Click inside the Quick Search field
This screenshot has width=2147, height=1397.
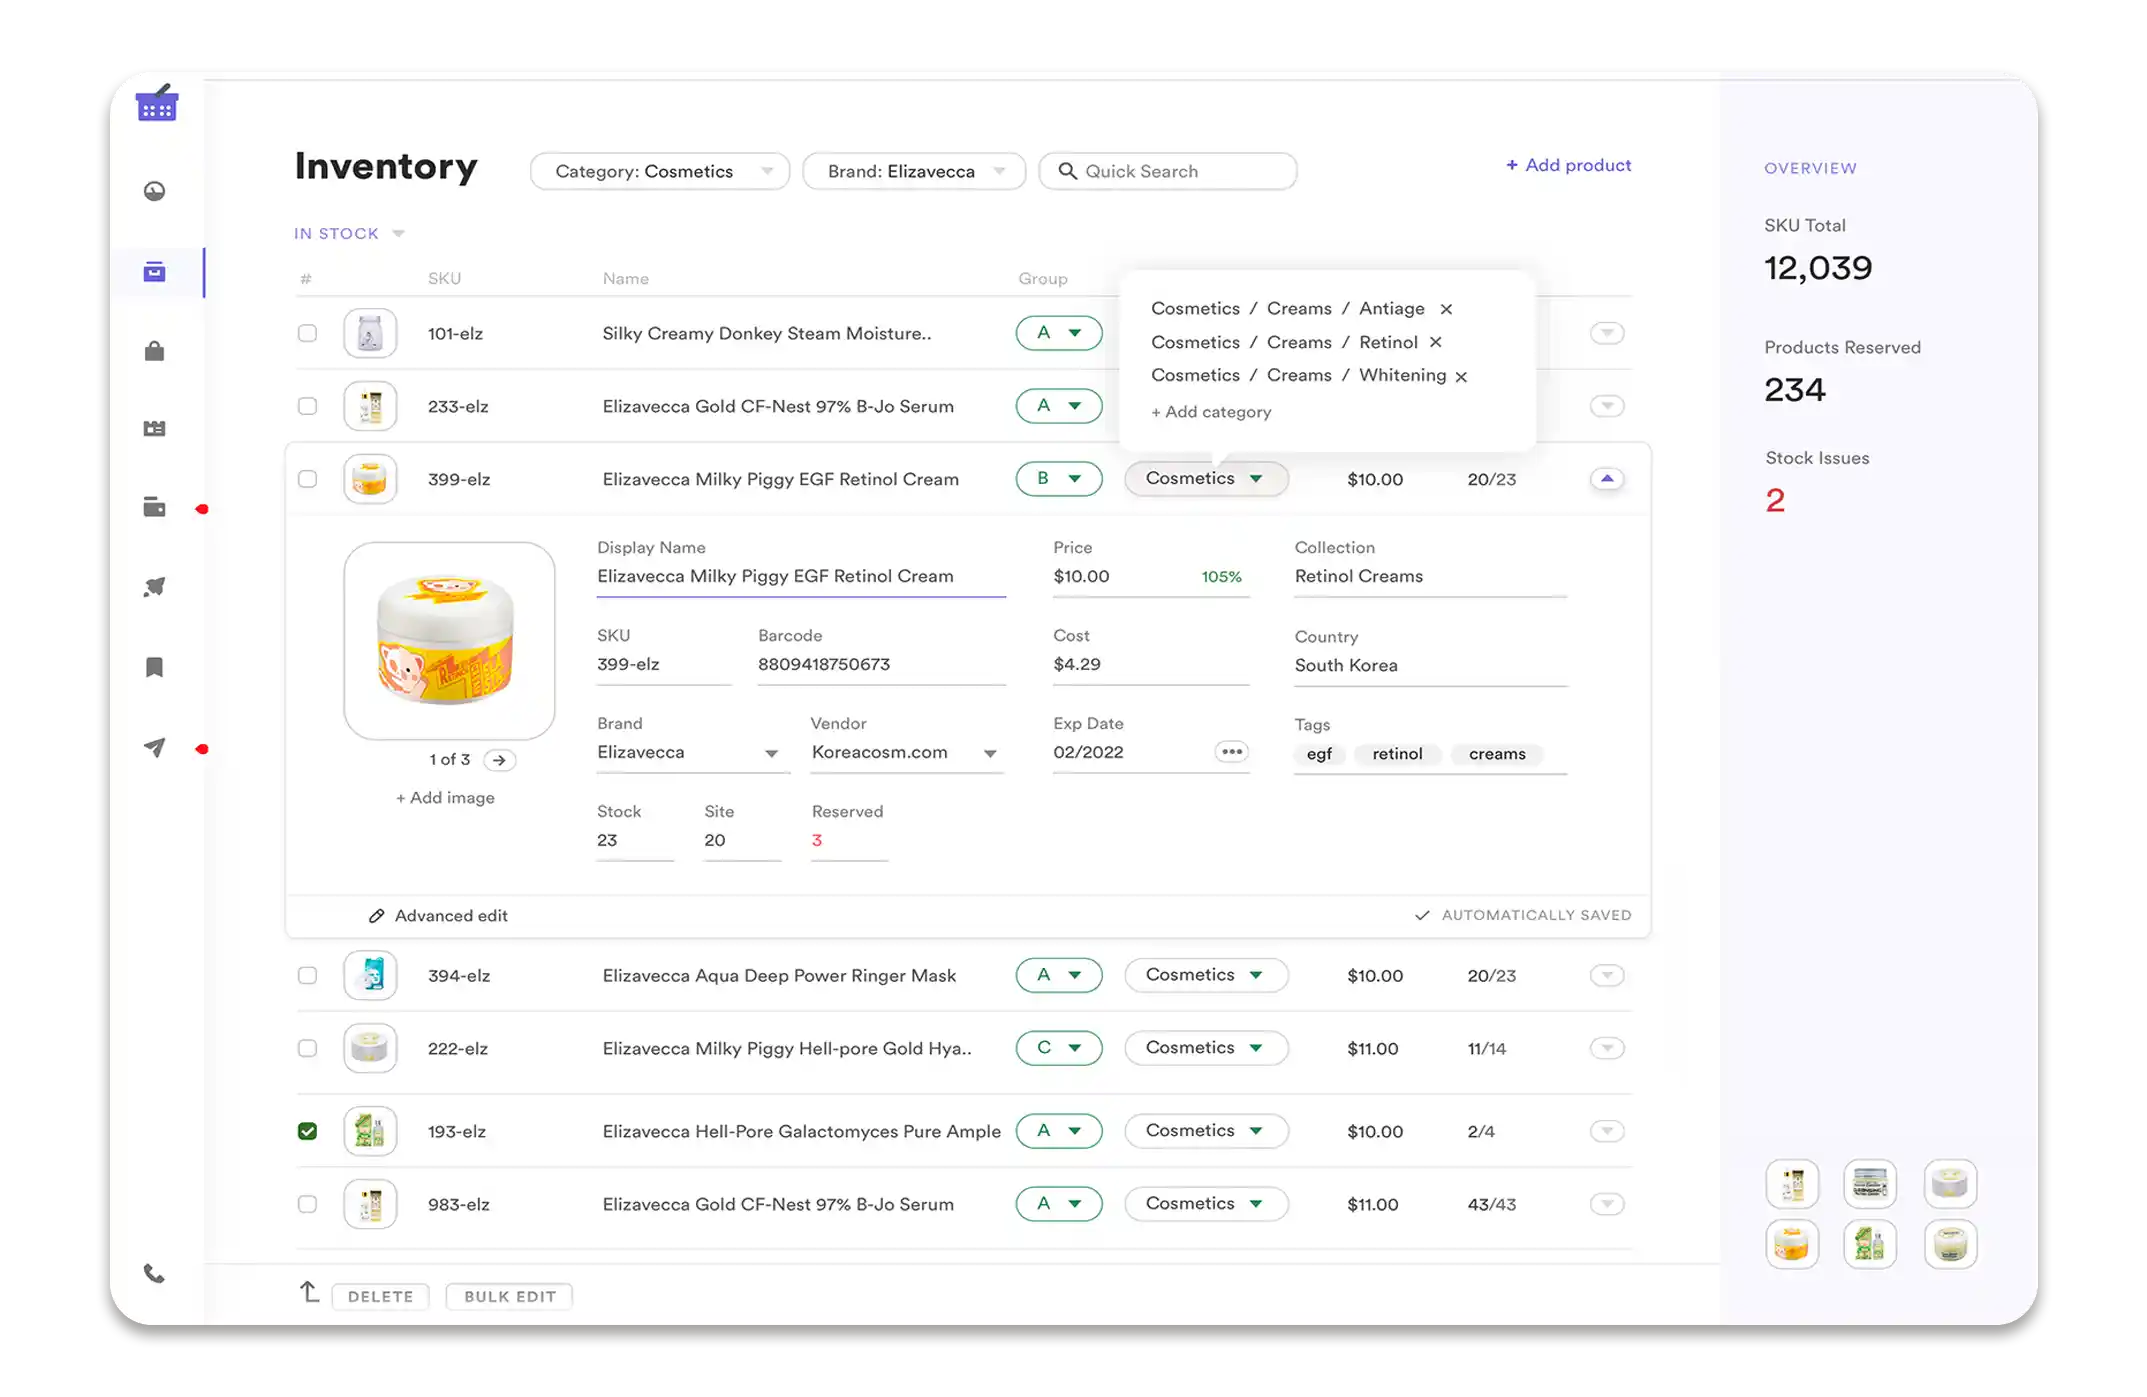click(x=1167, y=171)
